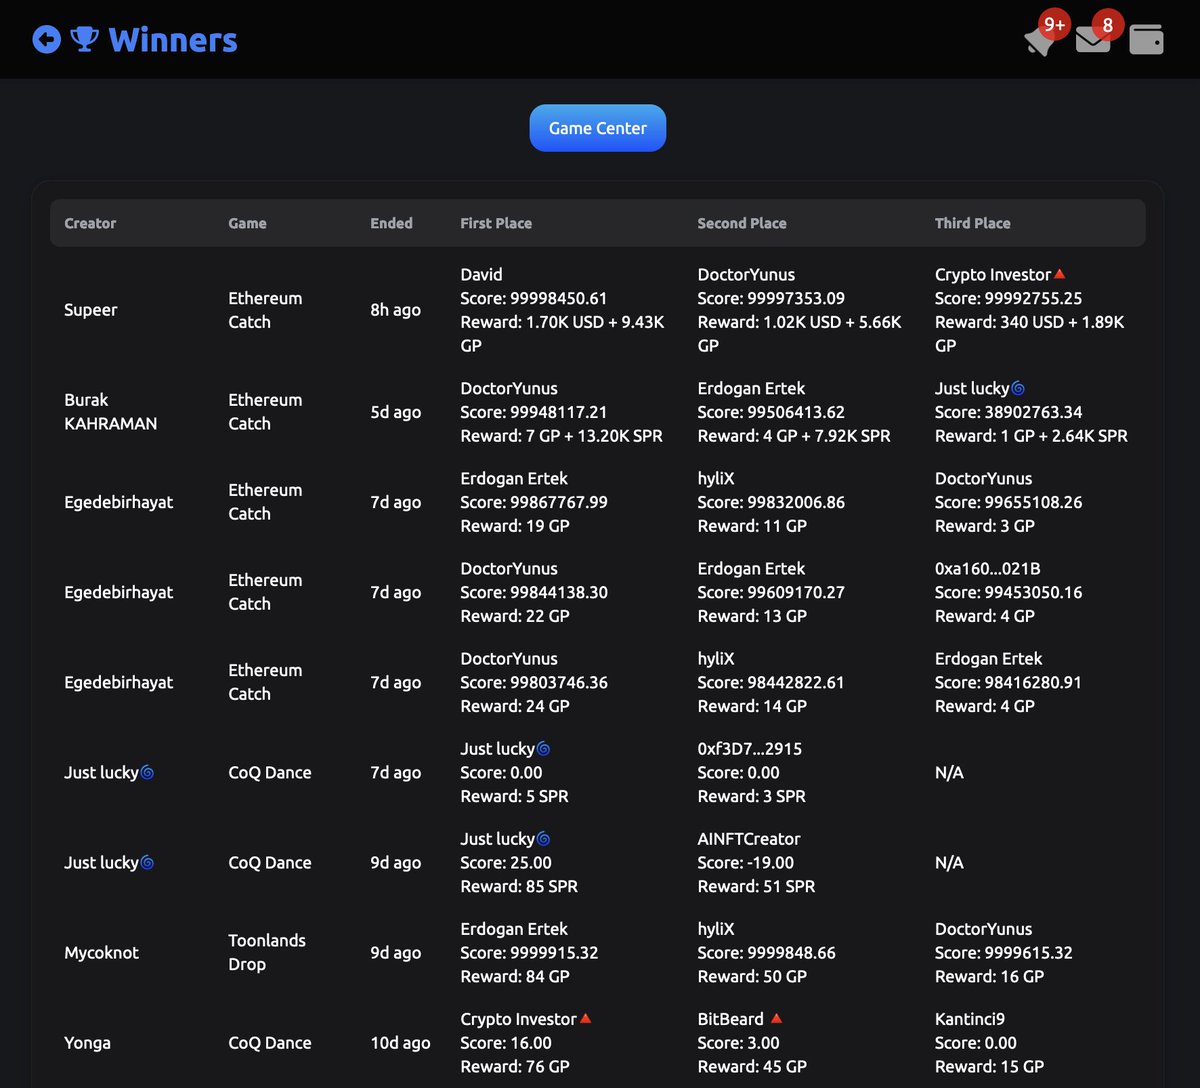Image resolution: width=1200 pixels, height=1088 pixels.
Task: Click Score: 9999848.66
Action: point(766,952)
